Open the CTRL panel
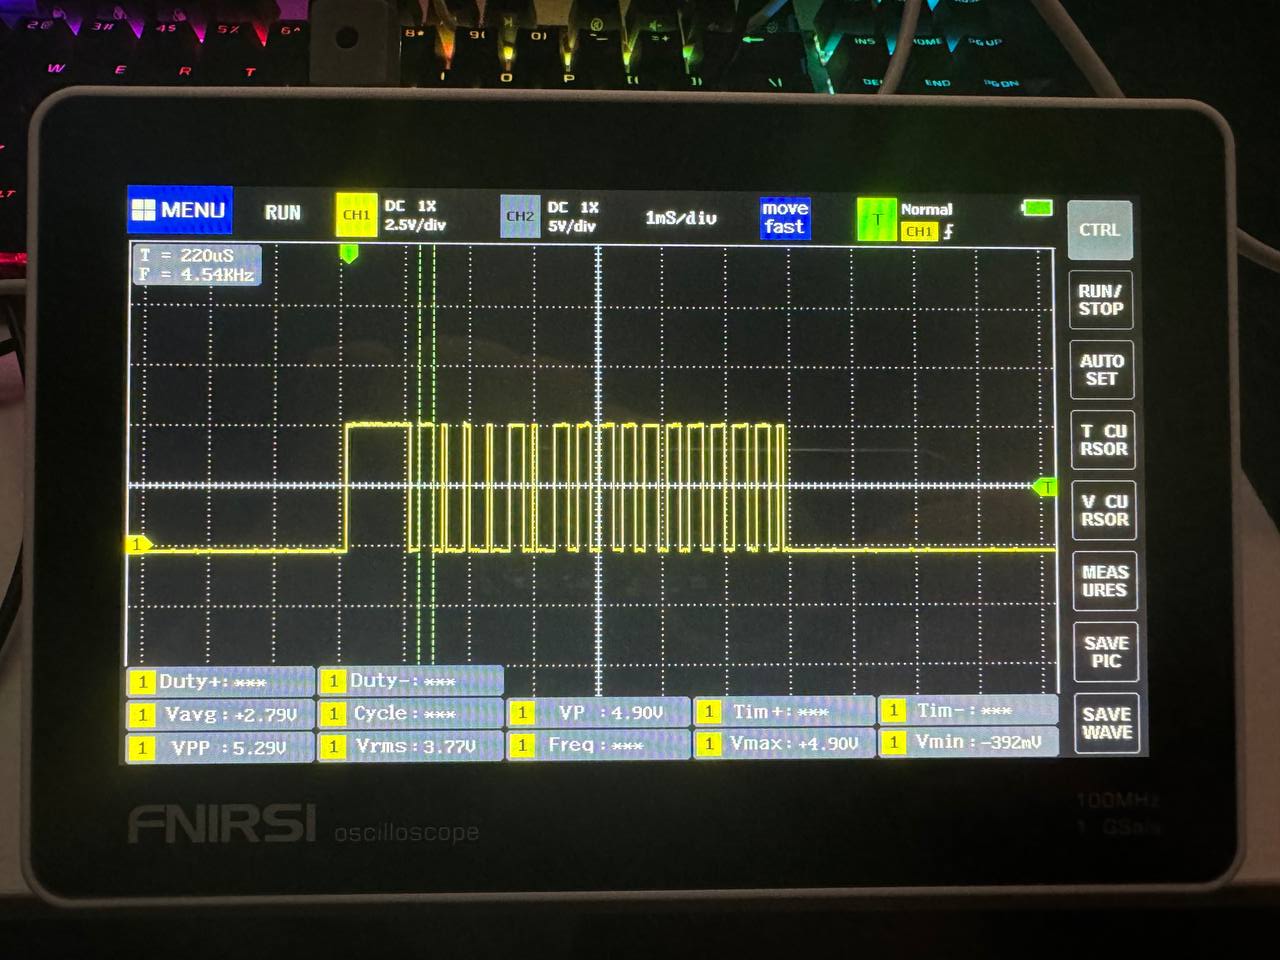Viewport: 1280px width, 960px height. coord(1099,230)
